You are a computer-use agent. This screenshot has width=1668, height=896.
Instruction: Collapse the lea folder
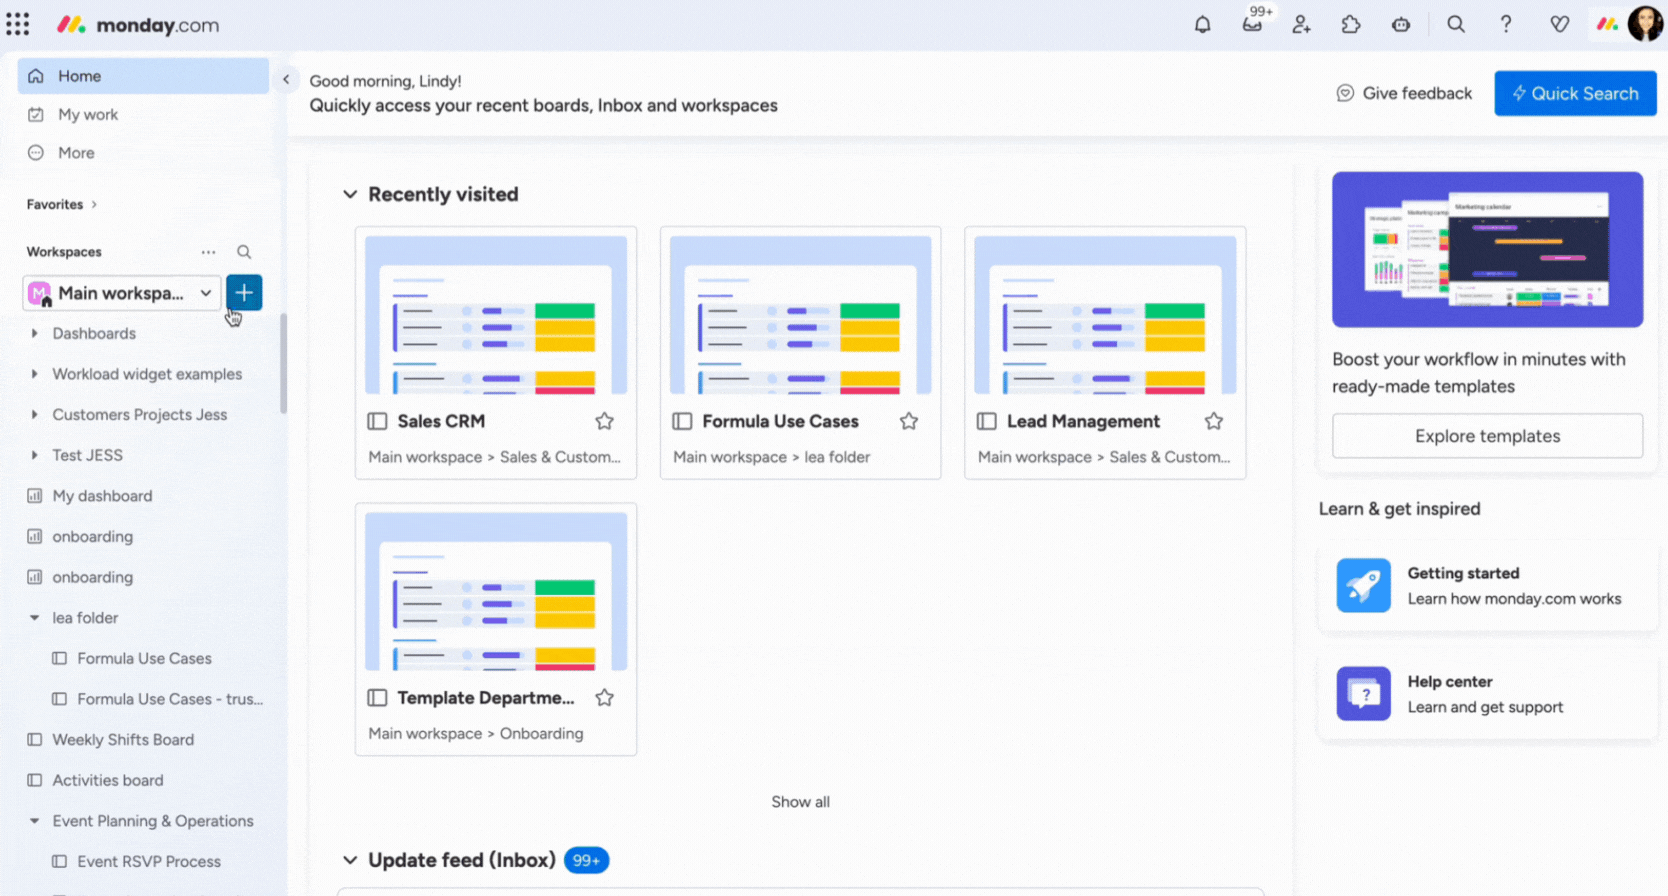(34, 618)
